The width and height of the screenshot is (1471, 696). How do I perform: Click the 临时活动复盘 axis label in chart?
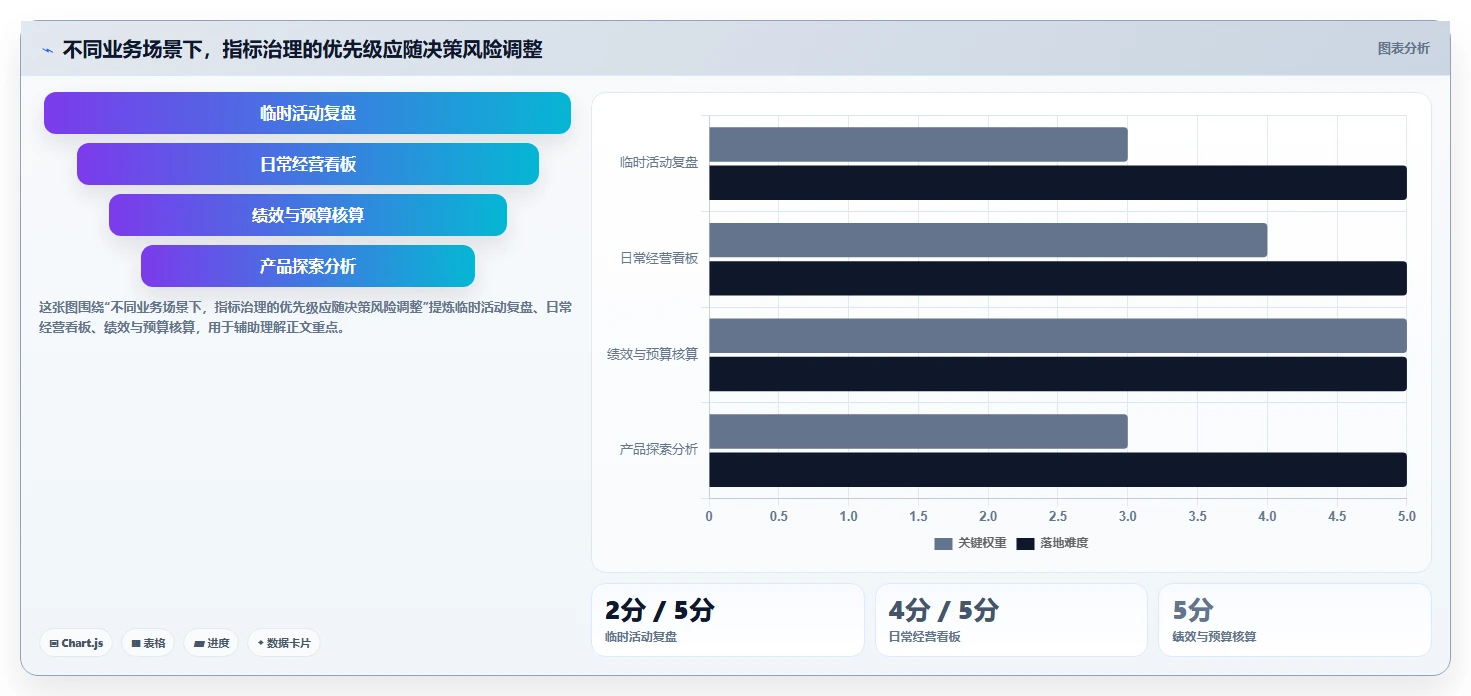(659, 162)
